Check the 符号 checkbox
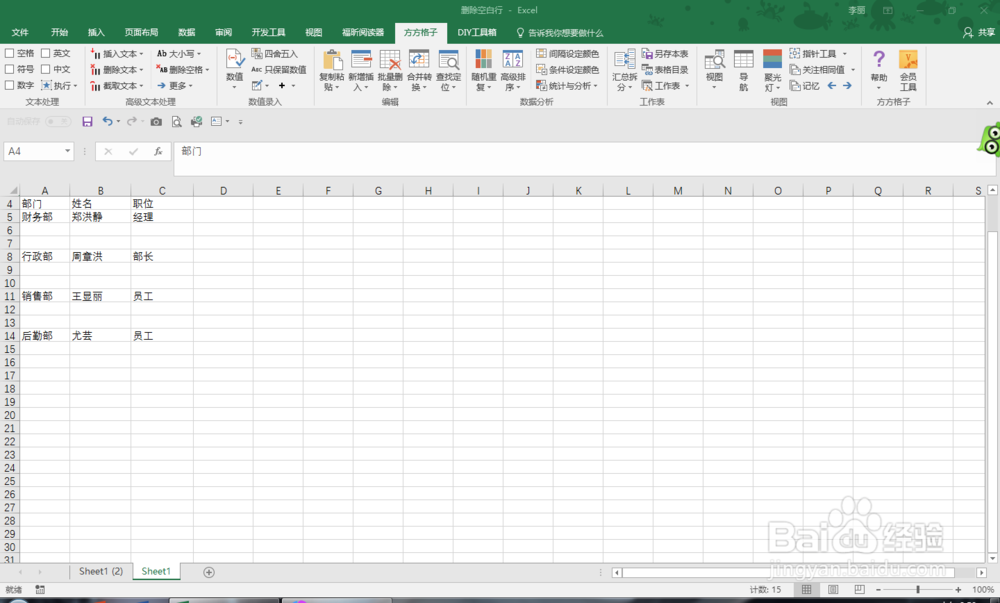The width and height of the screenshot is (1000, 603). [x=10, y=69]
